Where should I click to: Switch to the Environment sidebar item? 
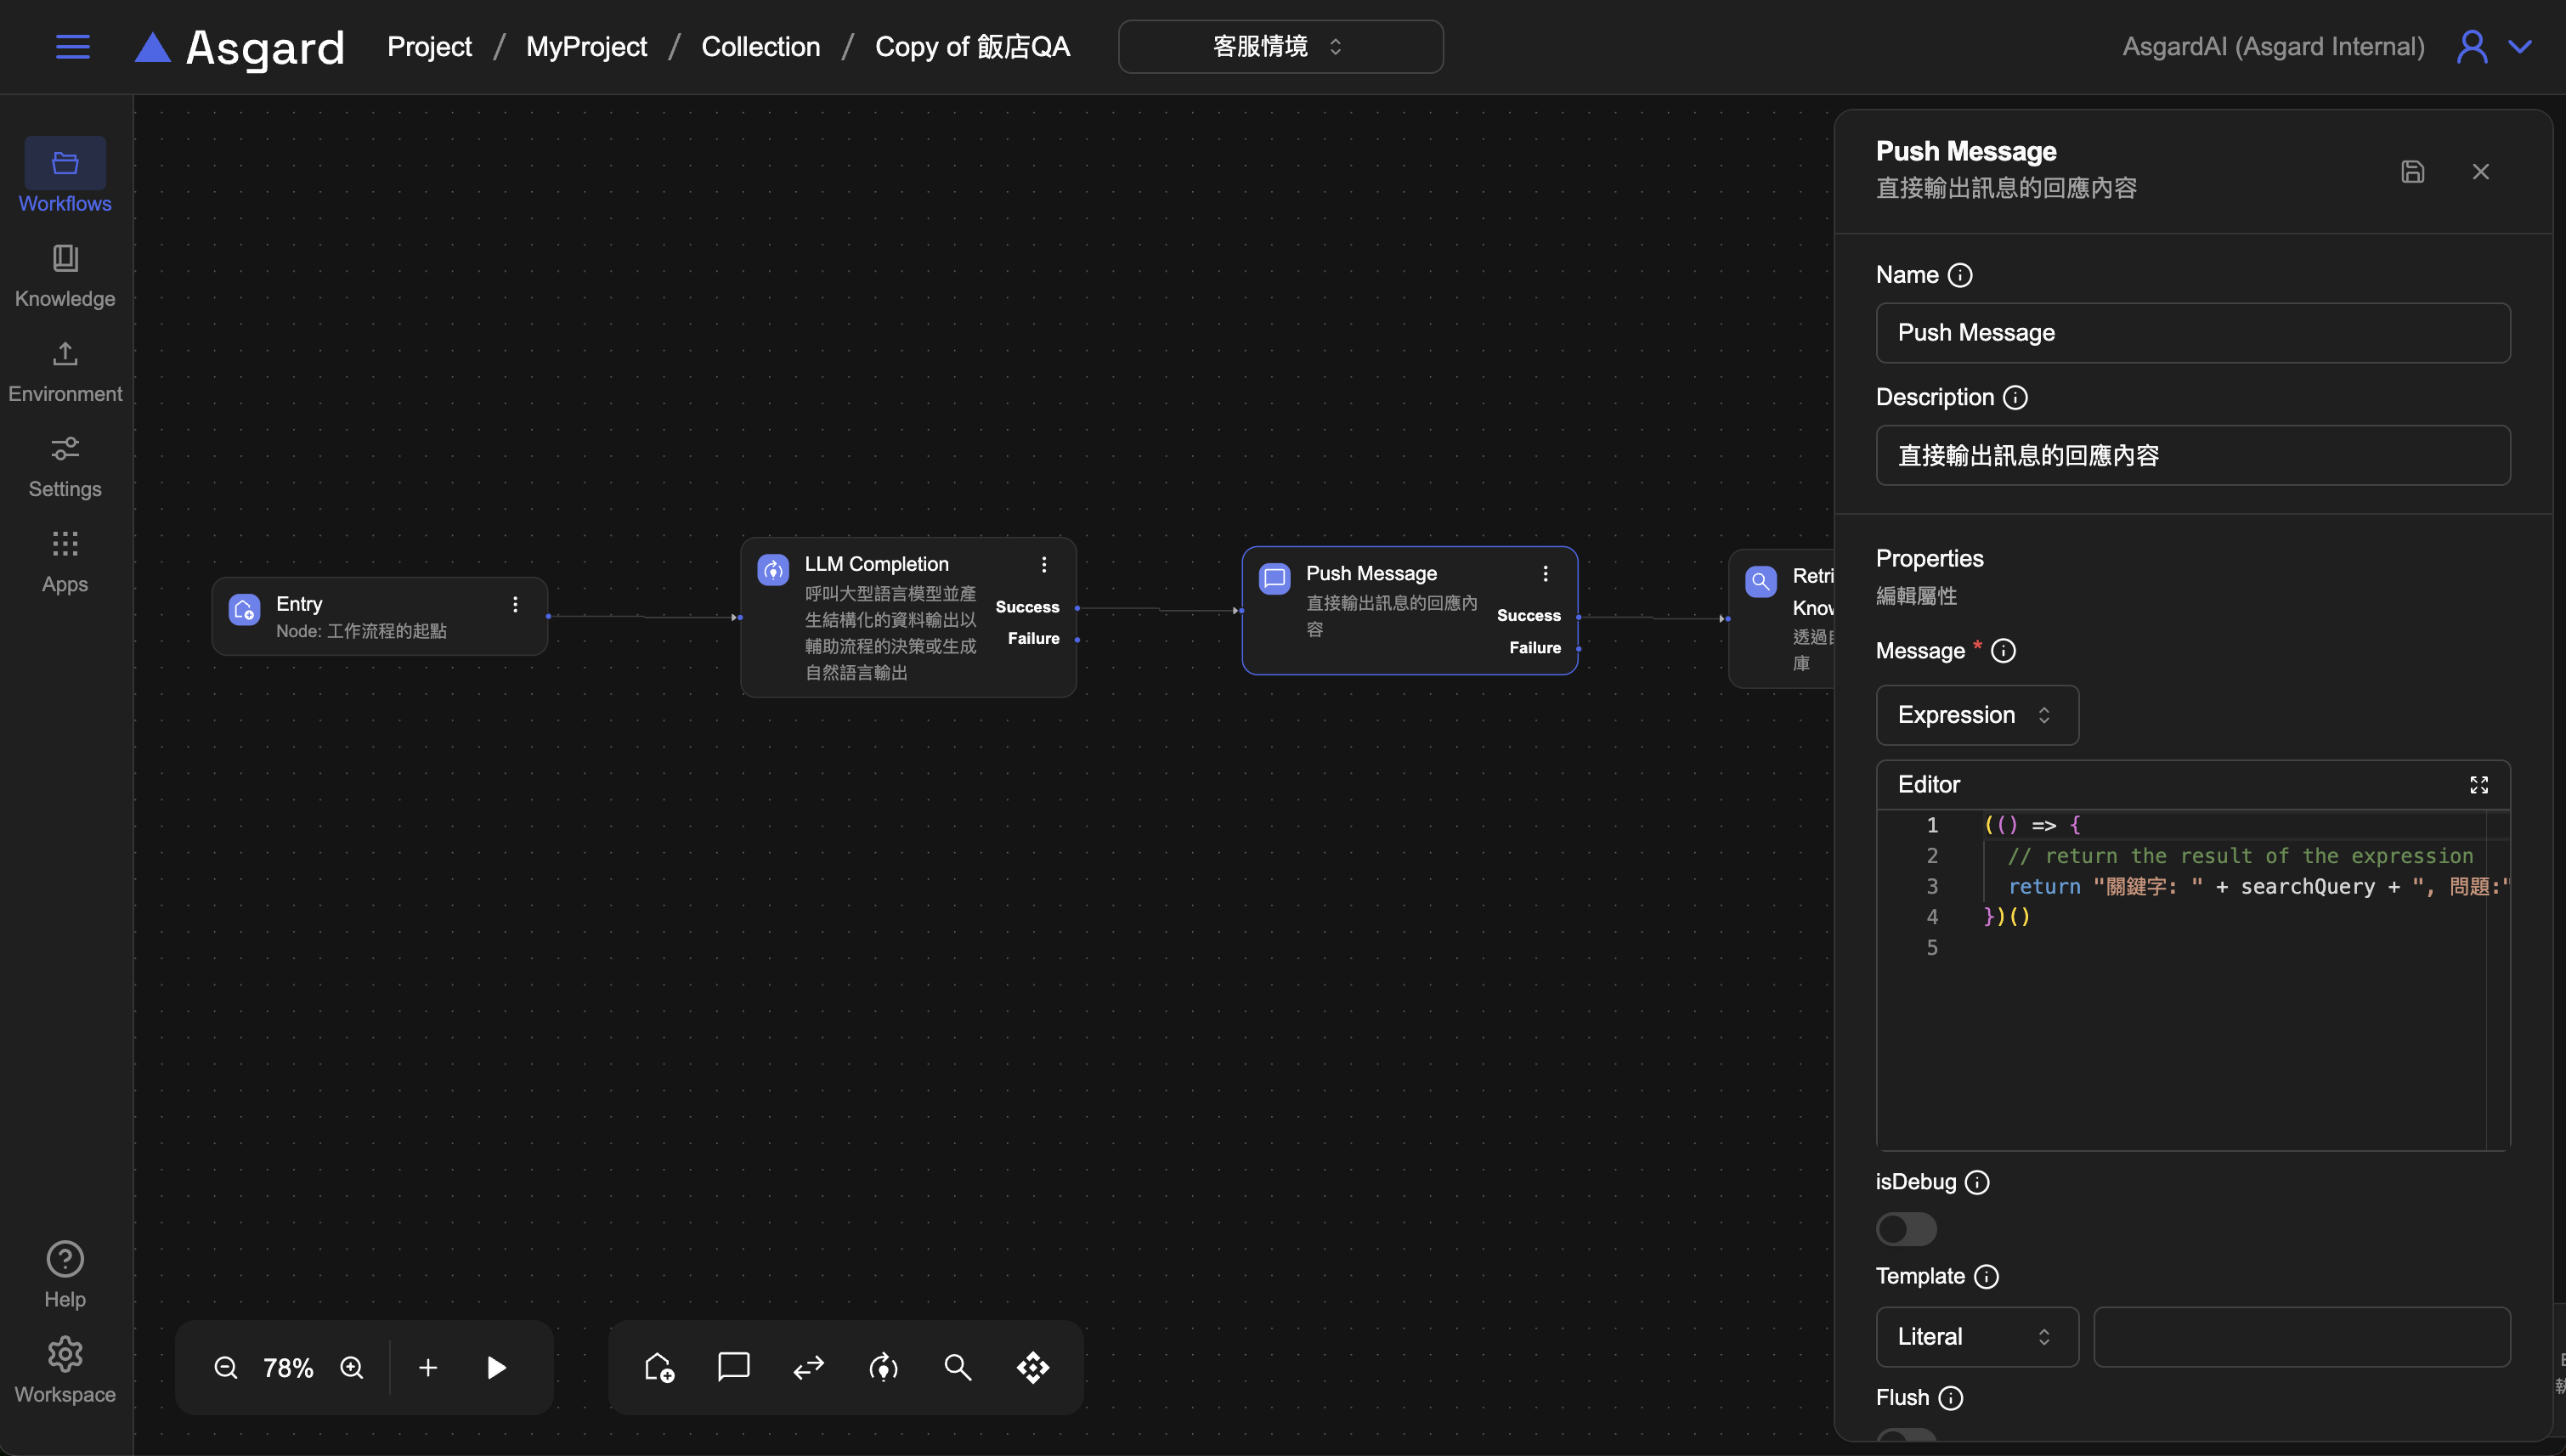(65, 371)
